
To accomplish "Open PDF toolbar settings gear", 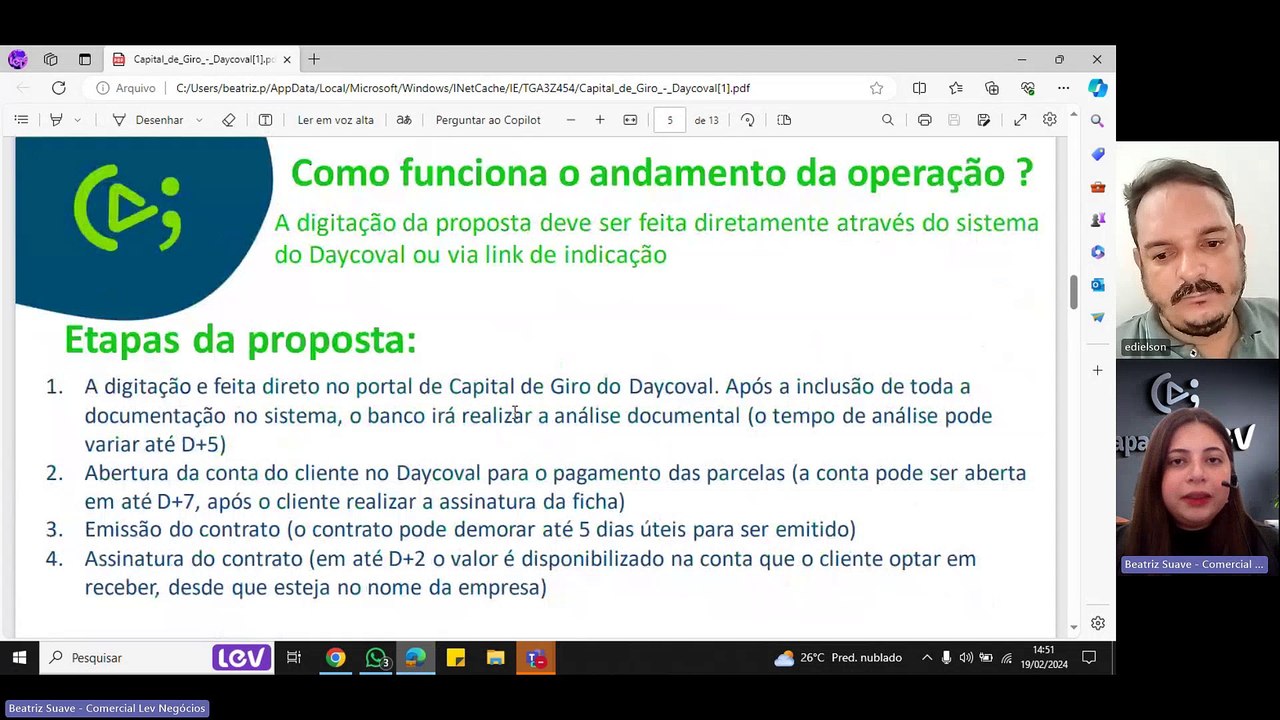I will point(1050,120).
